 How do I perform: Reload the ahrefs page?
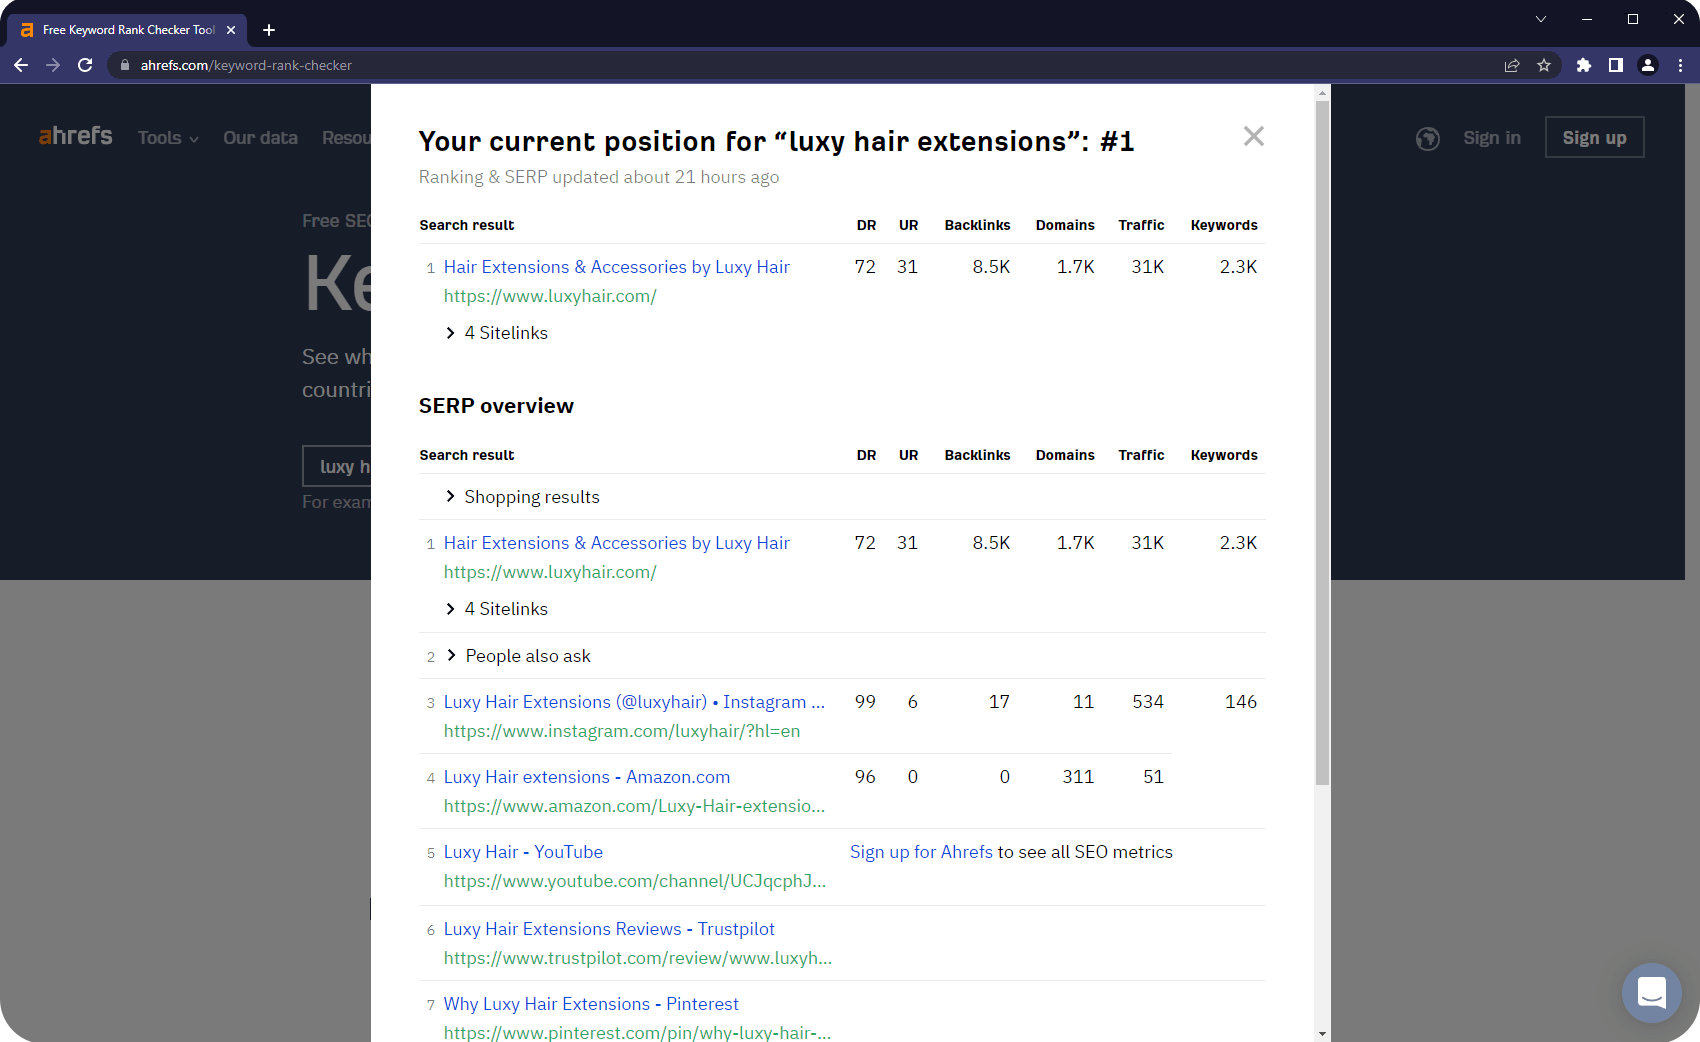85,65
